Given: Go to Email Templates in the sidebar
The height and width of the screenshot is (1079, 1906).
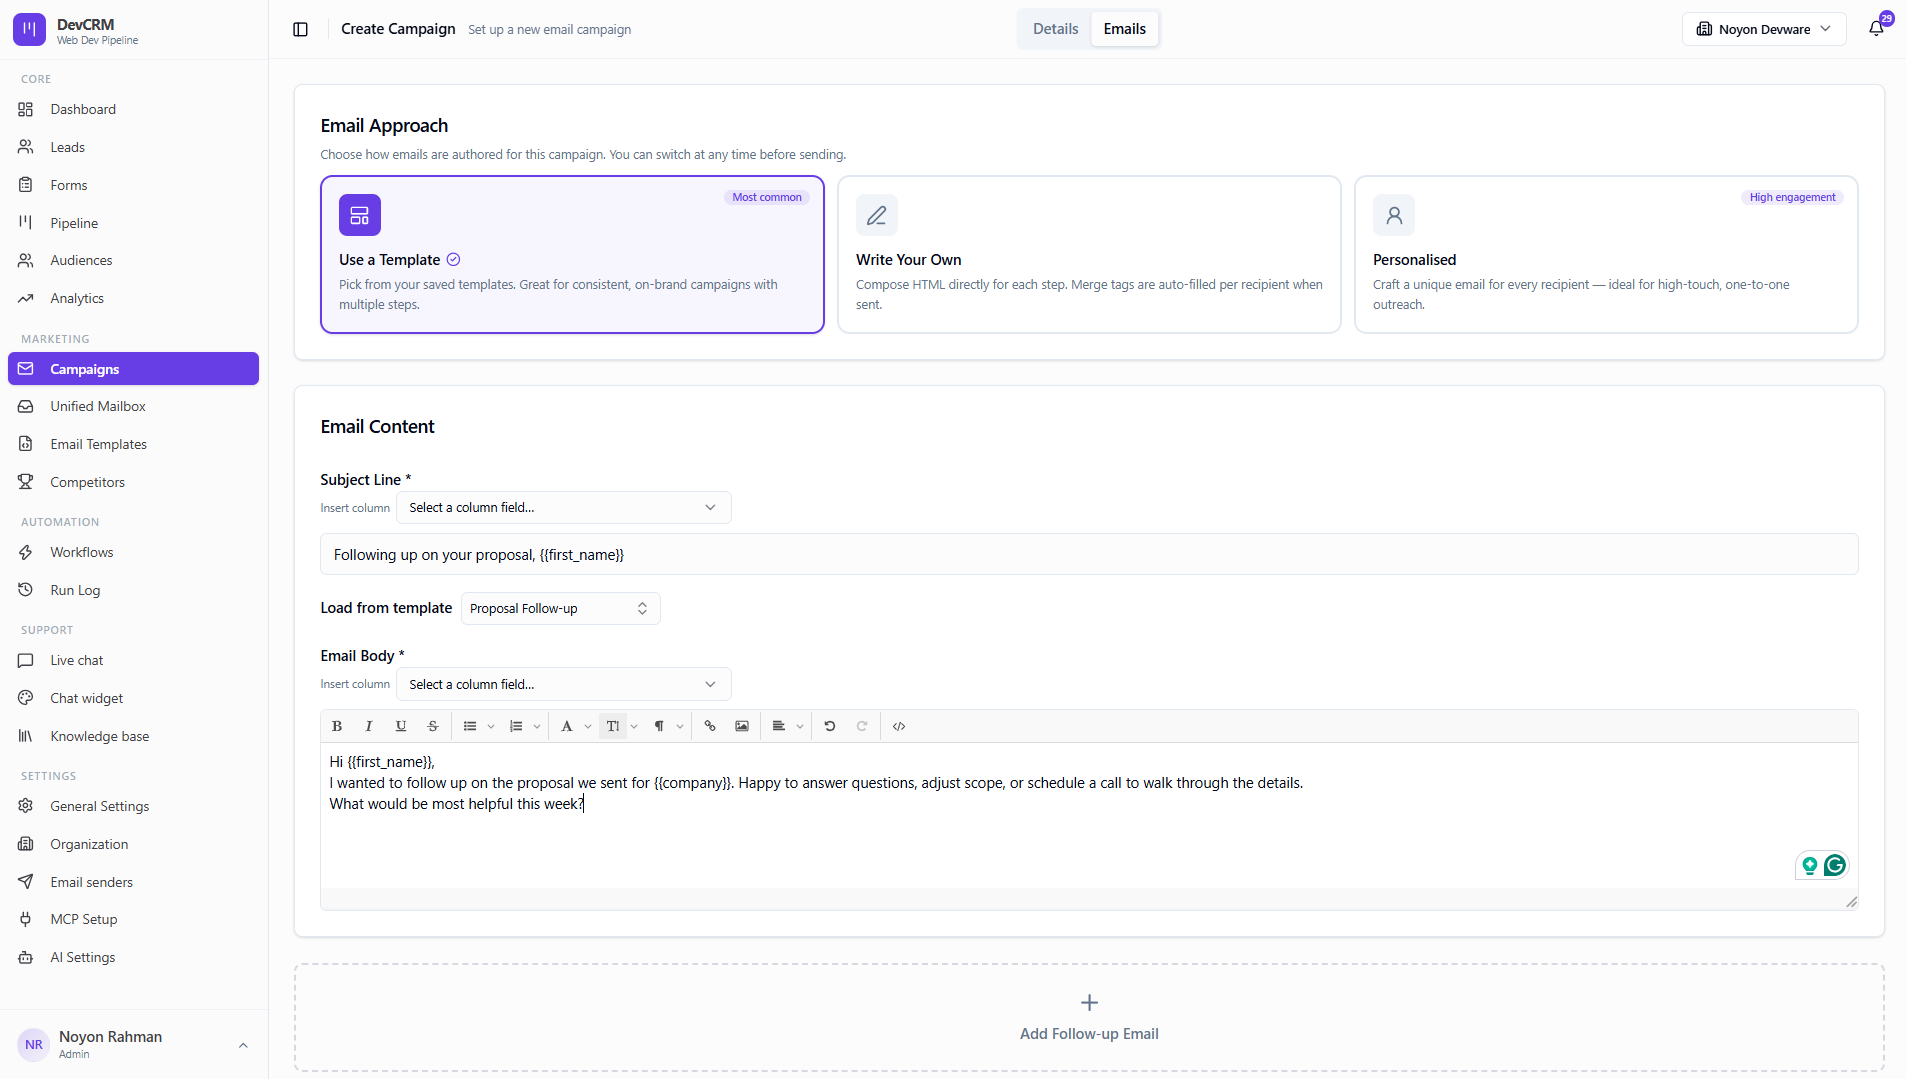Looking at the screenshot, I should [x=133, y=444].
